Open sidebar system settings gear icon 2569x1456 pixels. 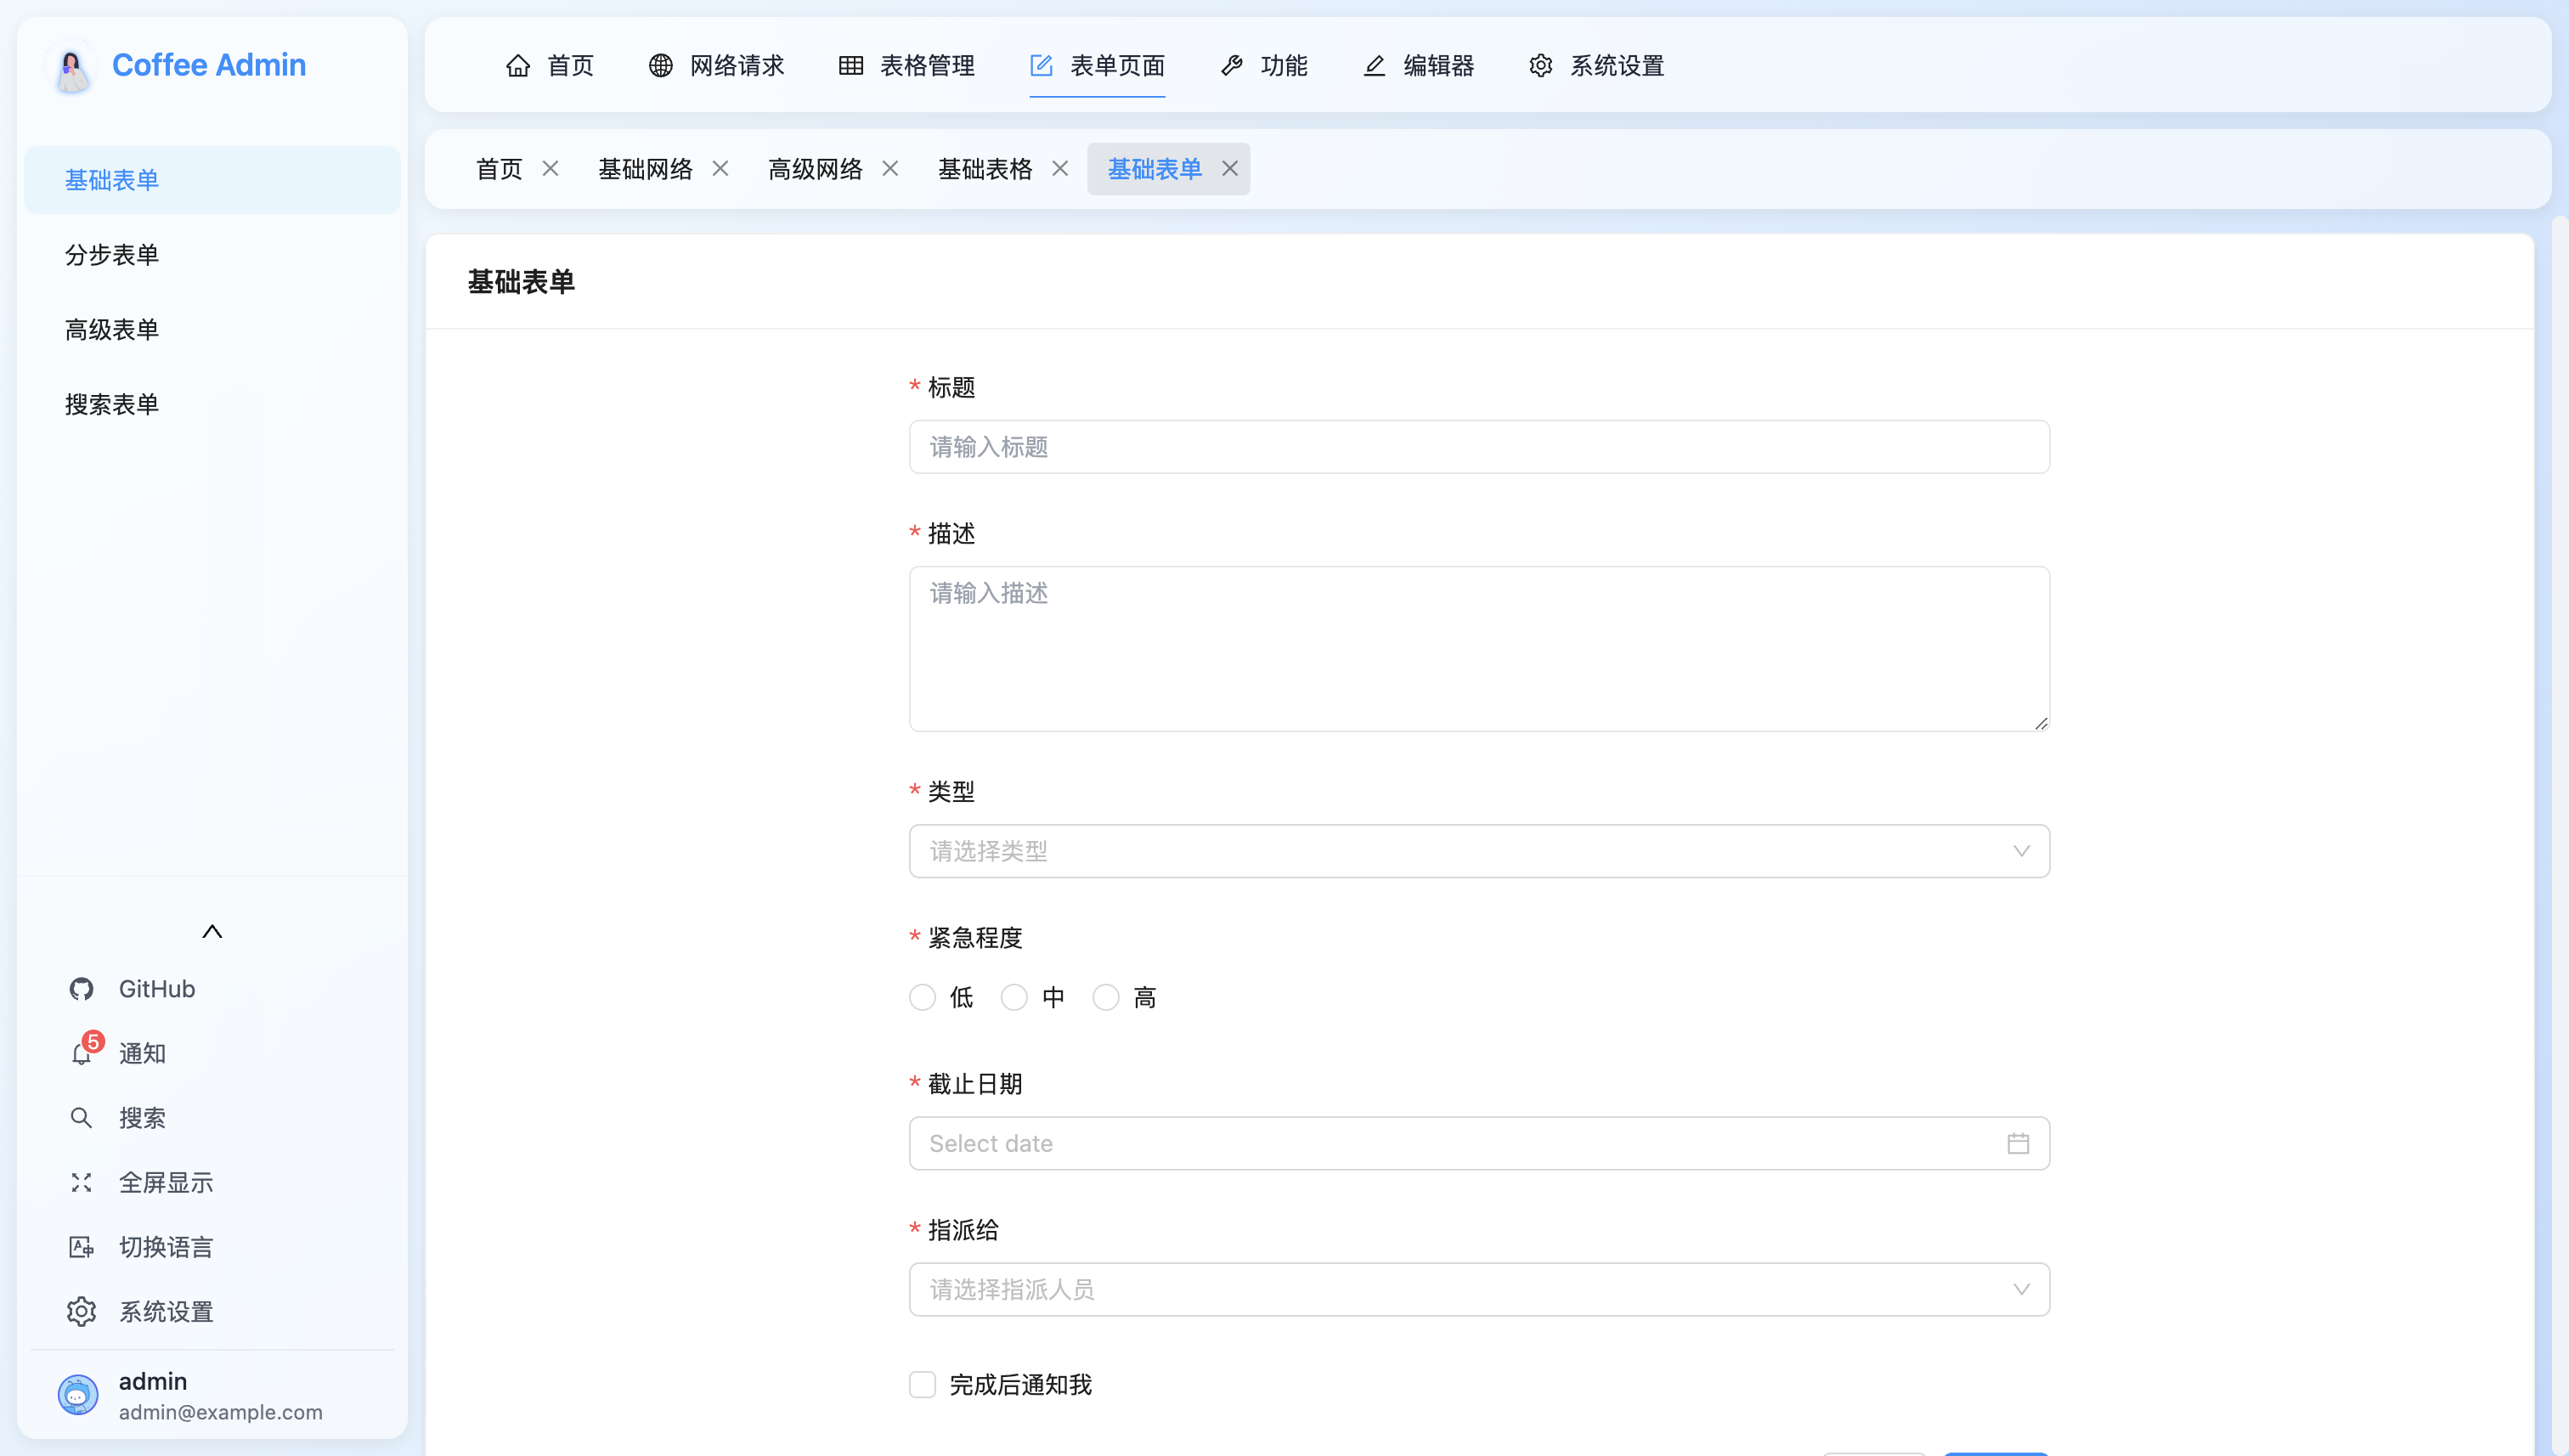[x=81, y=1312]
